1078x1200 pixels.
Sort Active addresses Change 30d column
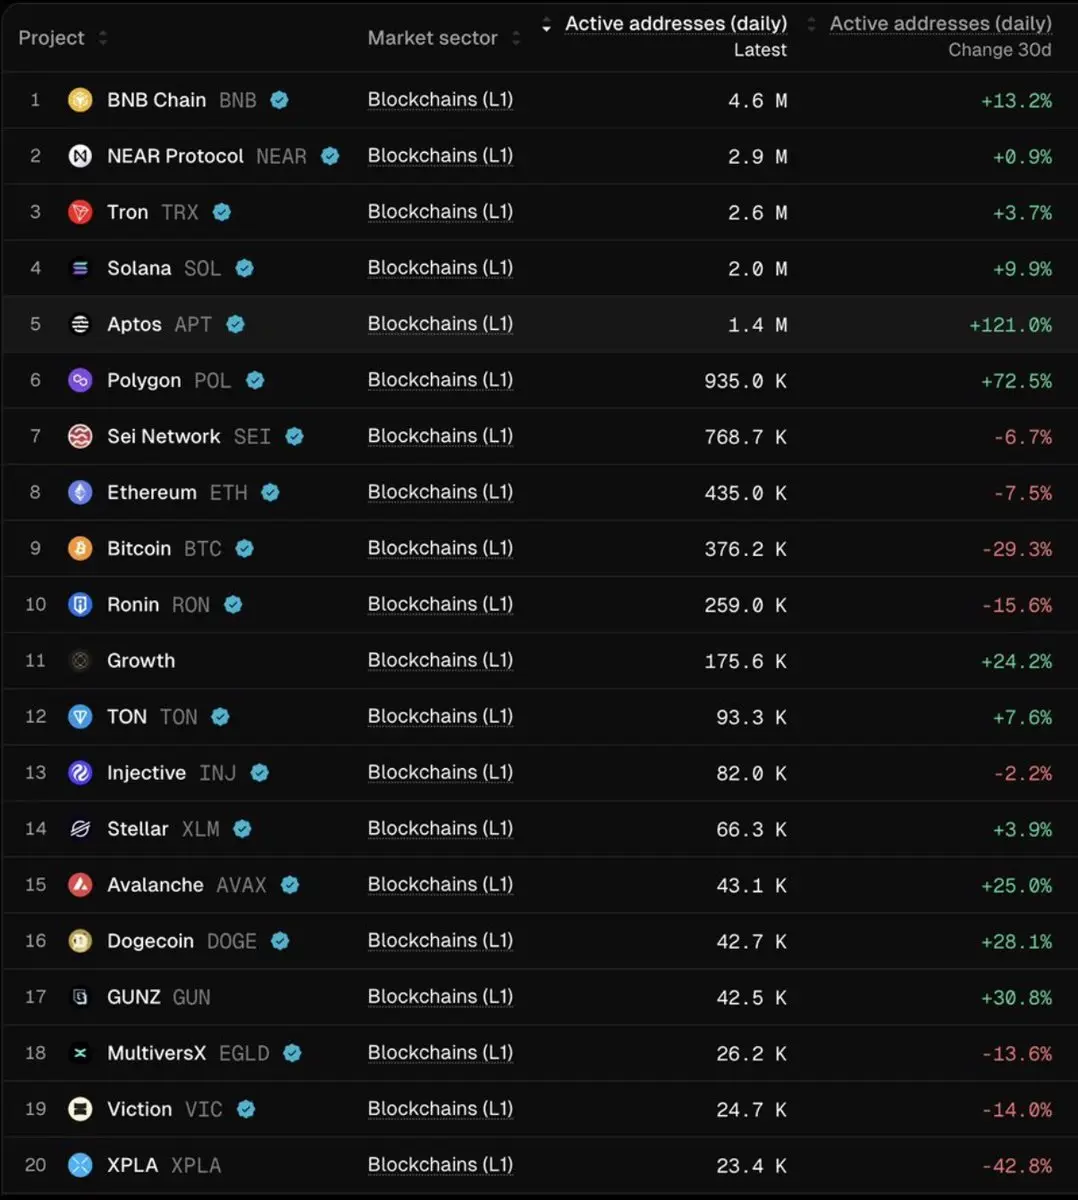[x=811, y=26]
